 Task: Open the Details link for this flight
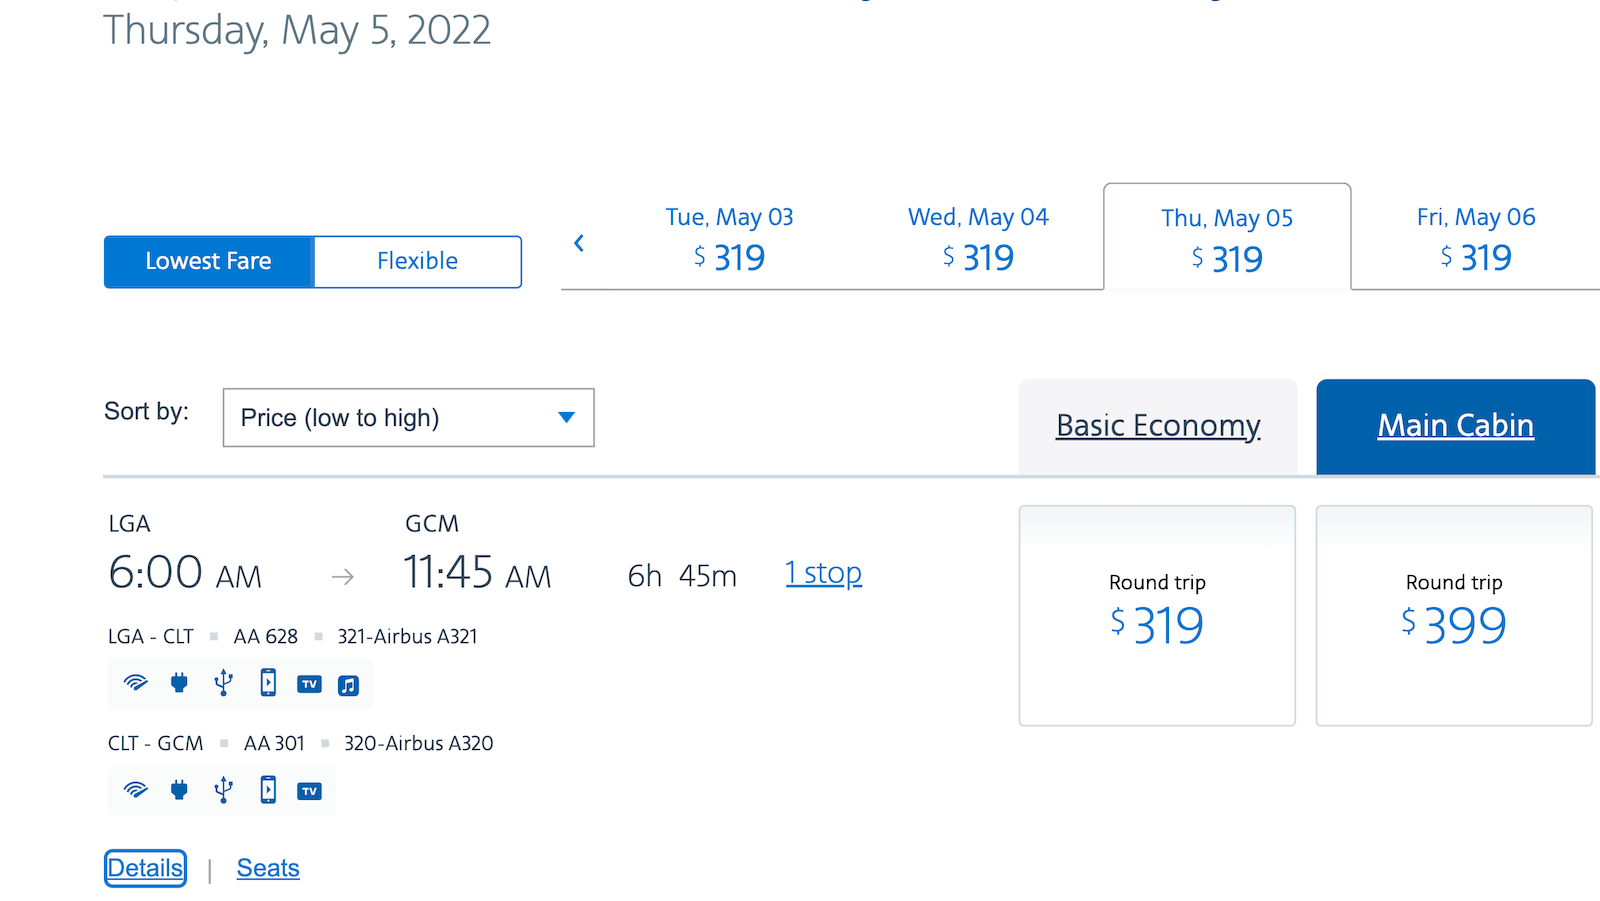144,868
